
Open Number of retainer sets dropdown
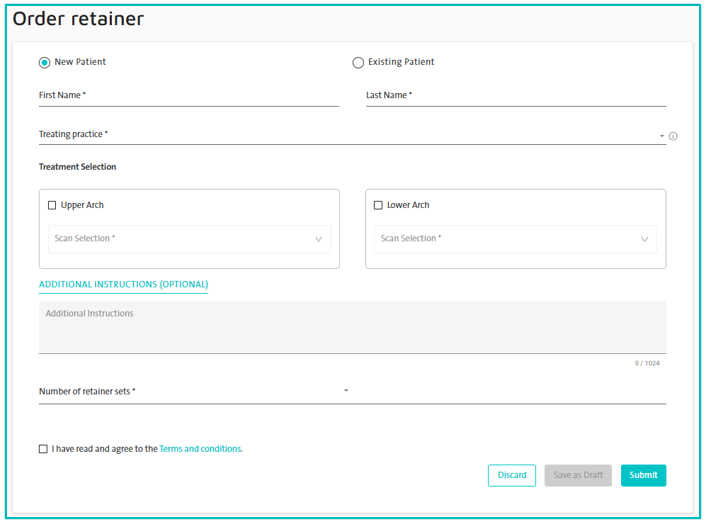346,391
